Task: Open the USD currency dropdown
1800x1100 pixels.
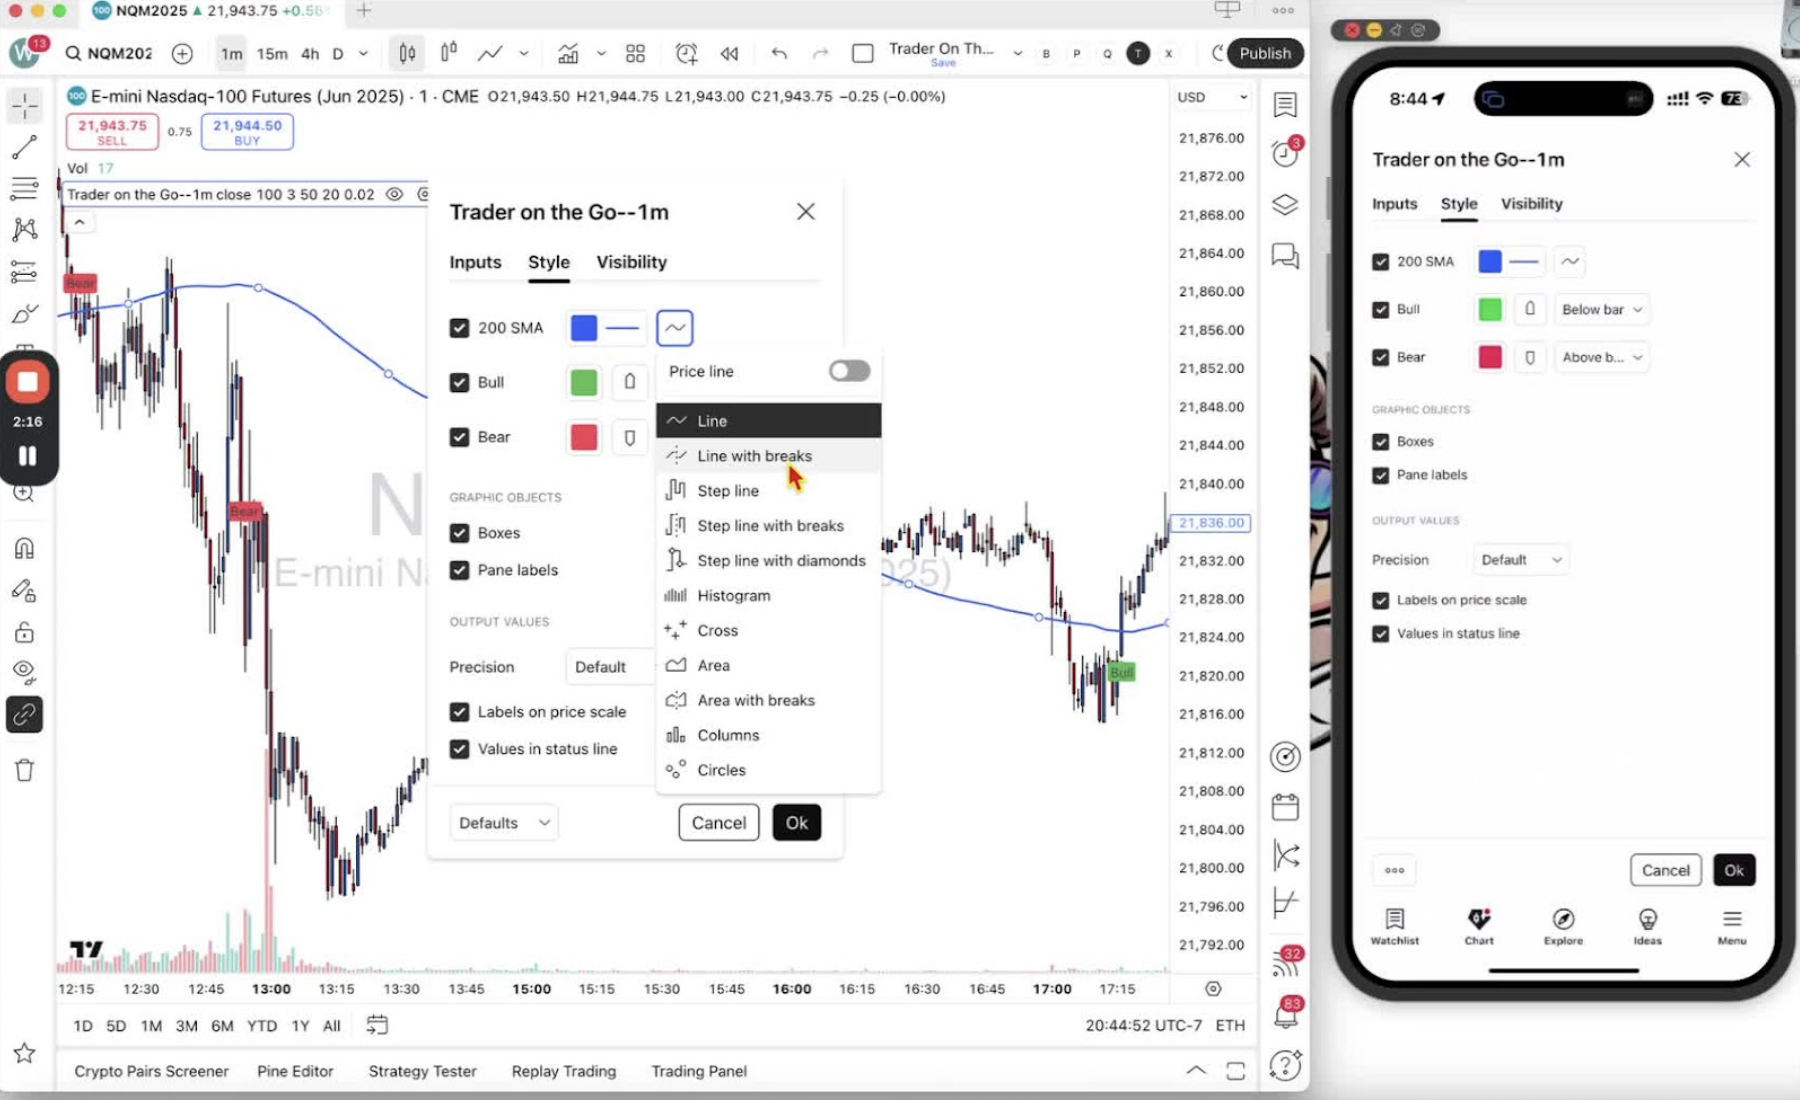Action: pos(1211,97)
